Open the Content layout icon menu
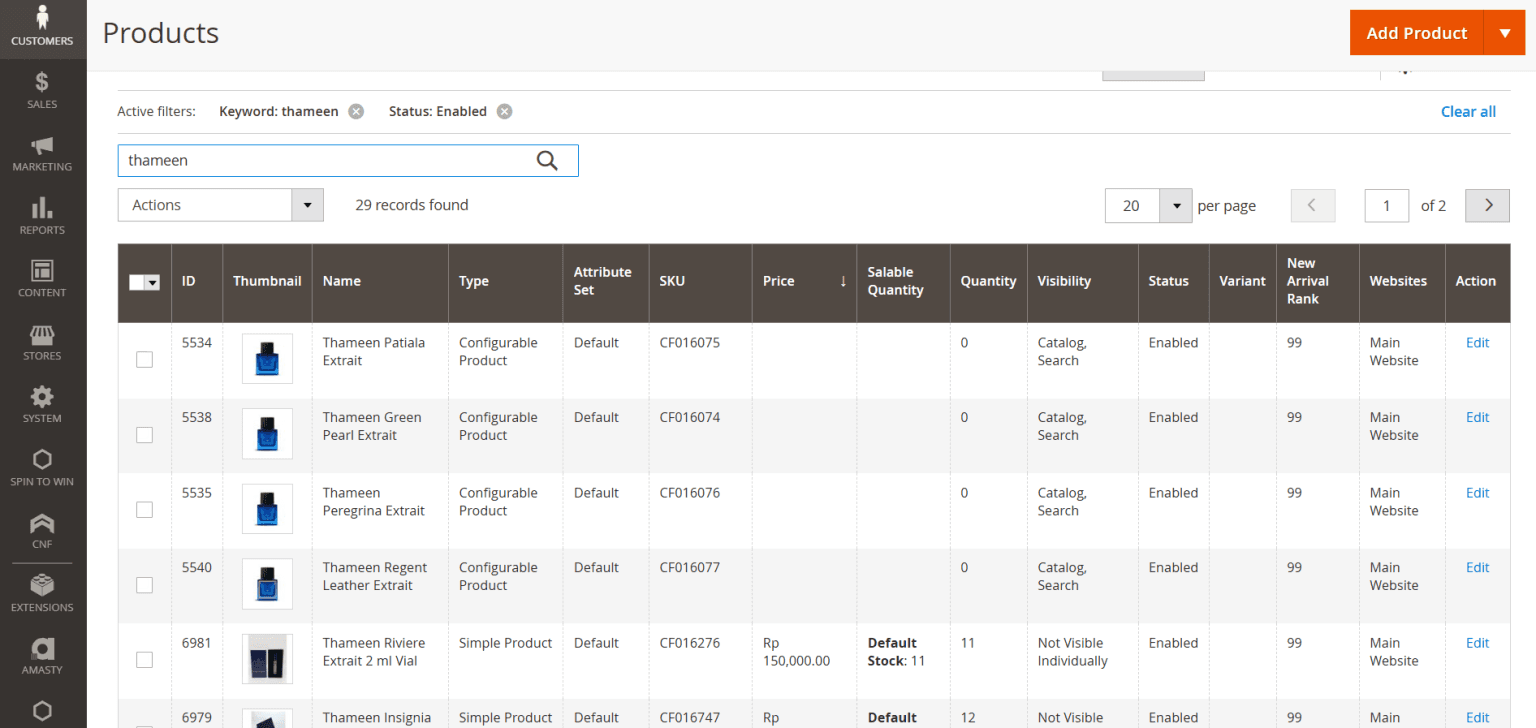The height and width of the screenshot is (728, 1536). tap(42, 279)
